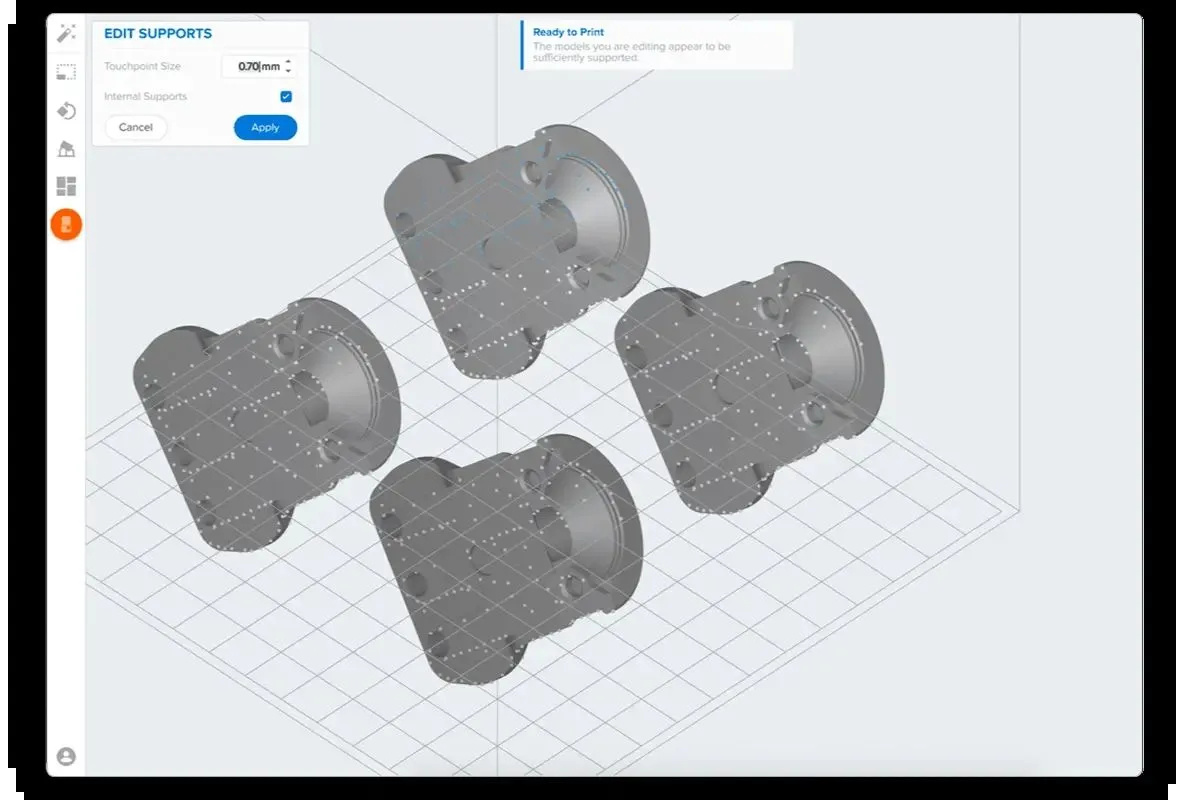Select the Orientation rotate tool
Screen dimensions: 1200x800
[x=66, y=110]
